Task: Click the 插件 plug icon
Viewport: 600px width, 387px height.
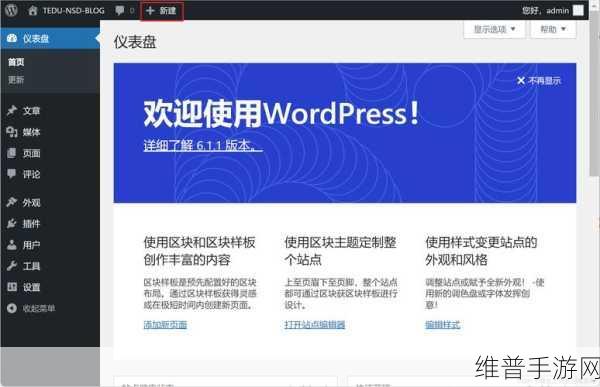Action: [x=12, y=223]
